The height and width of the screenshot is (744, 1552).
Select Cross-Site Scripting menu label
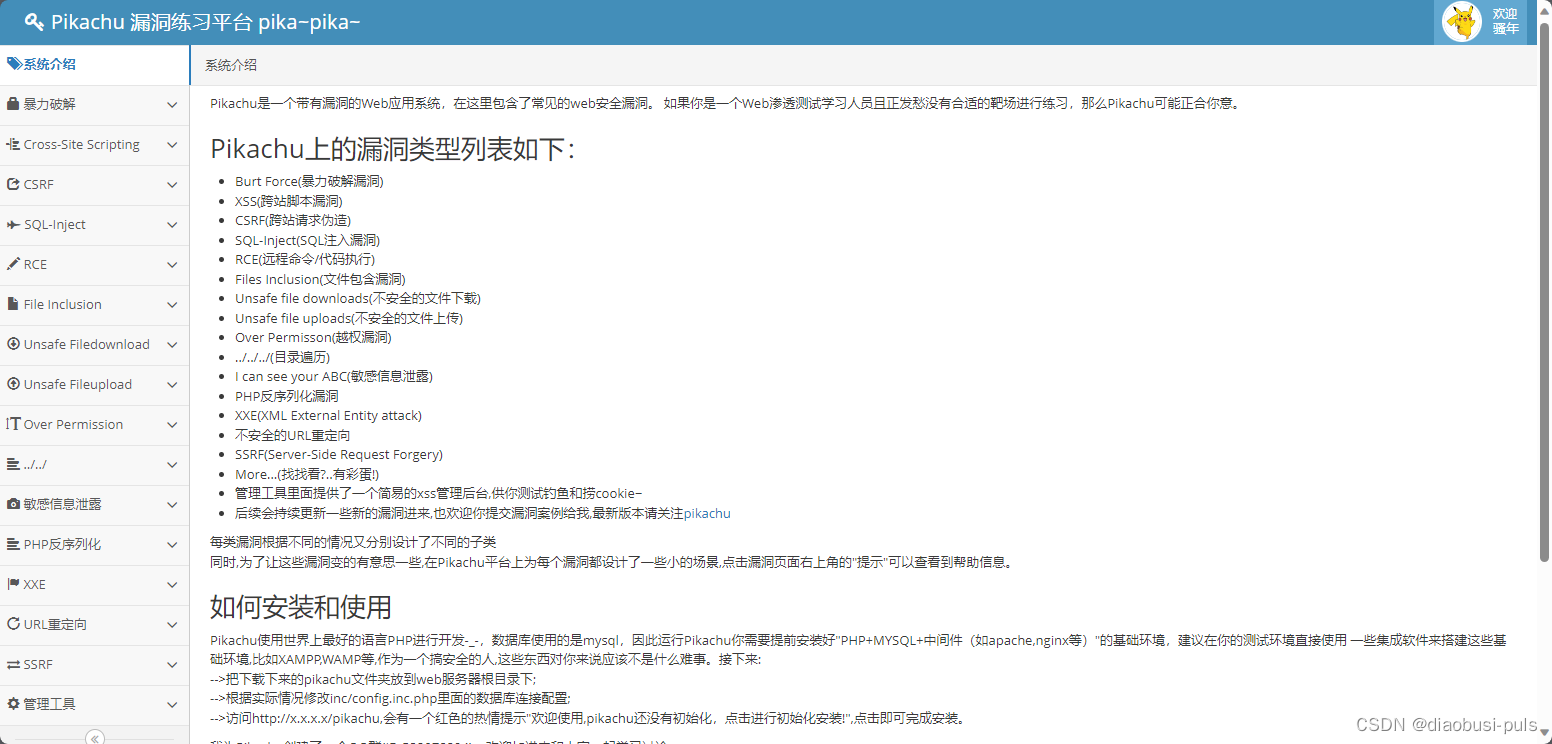point(82,144)
